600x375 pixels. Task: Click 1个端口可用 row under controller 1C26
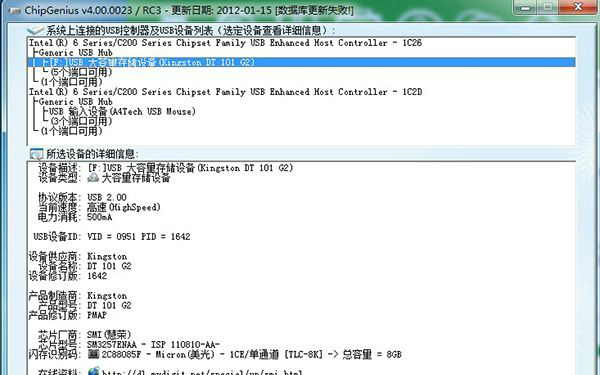click(x=72, y=82)
